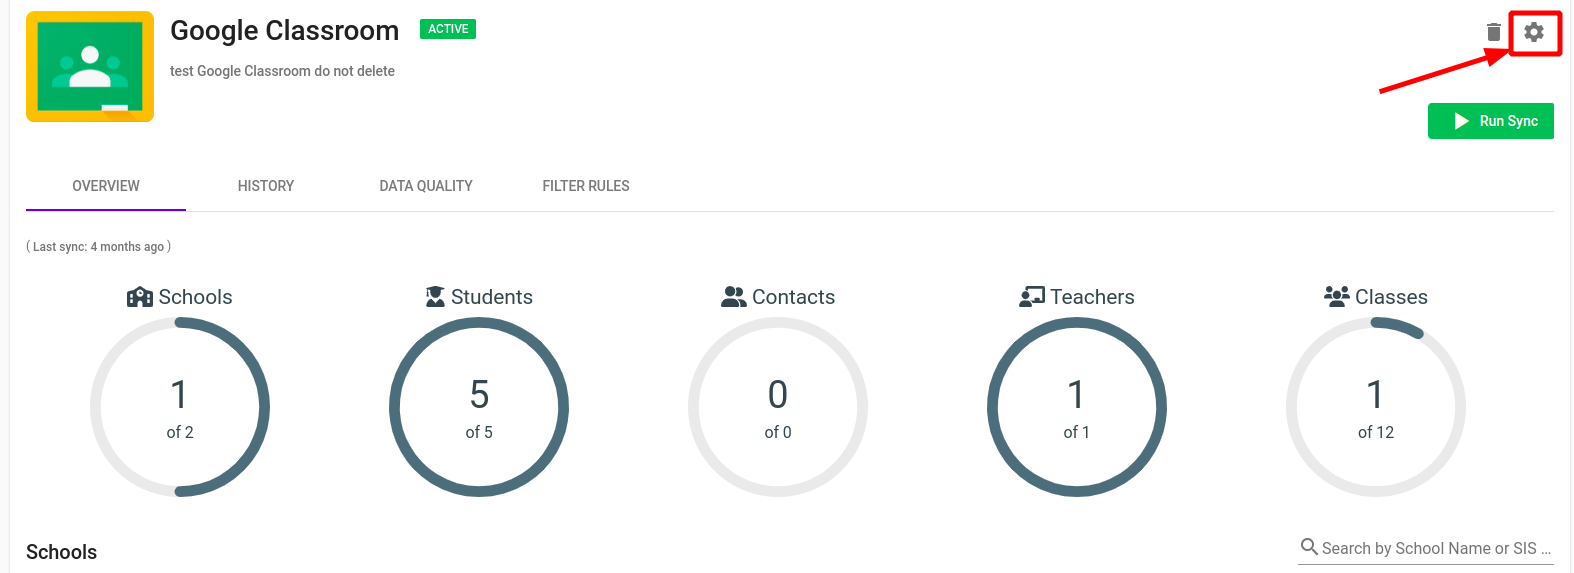Click the Teachers chalkboard icon
Viewport: 1574px width, 573px height.
[1032, 297]
